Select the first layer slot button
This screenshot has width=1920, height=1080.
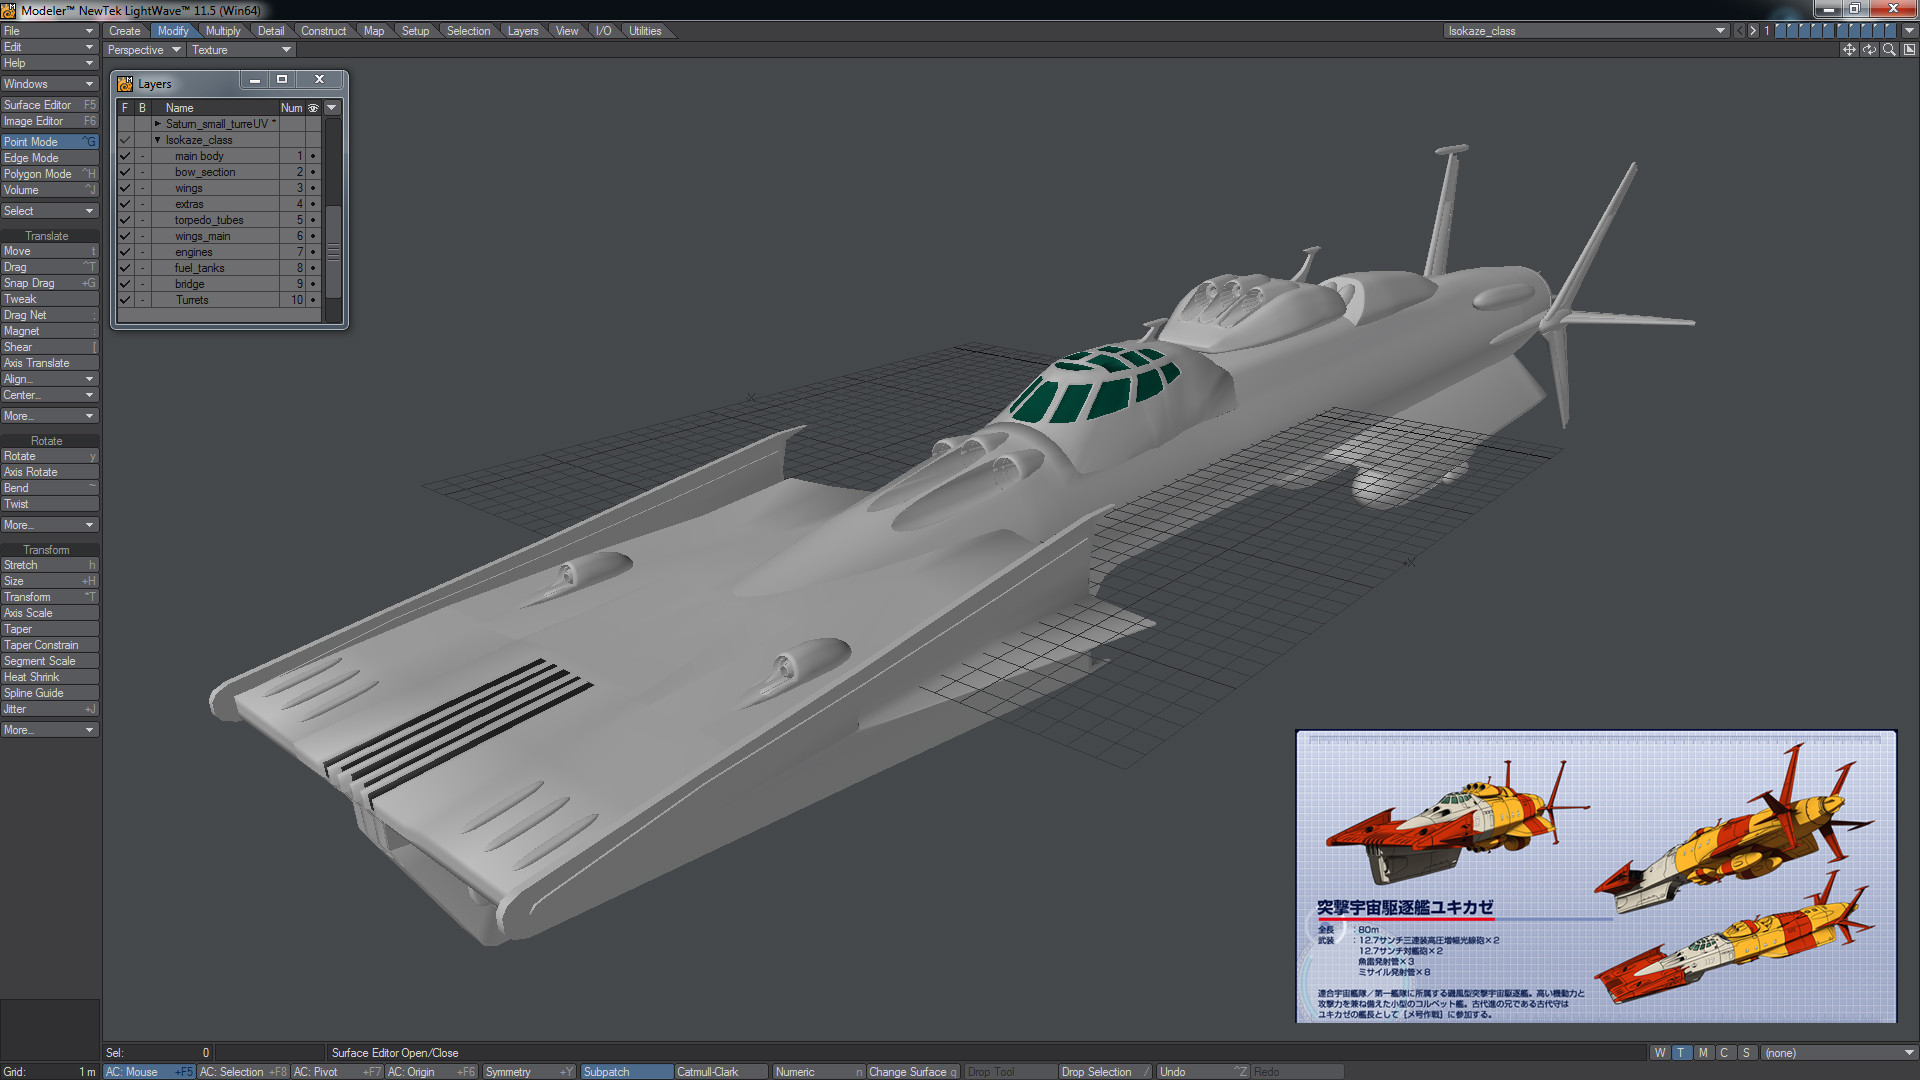(1780, 31)
